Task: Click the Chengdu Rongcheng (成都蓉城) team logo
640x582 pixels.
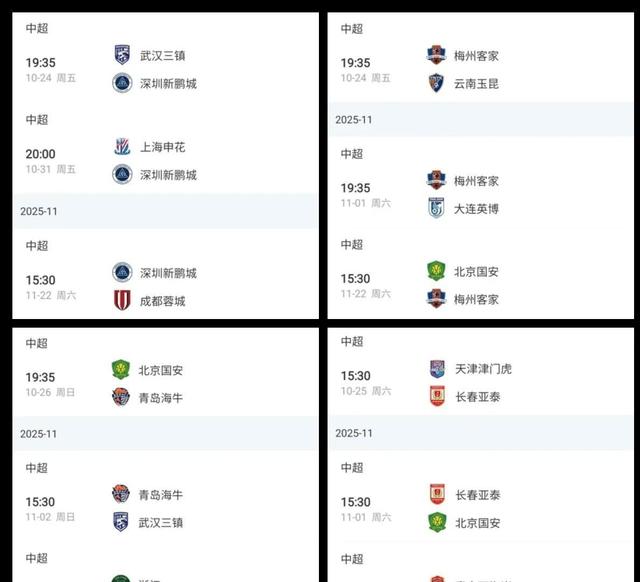Action: pyautogui.click(x=122, y=300)
